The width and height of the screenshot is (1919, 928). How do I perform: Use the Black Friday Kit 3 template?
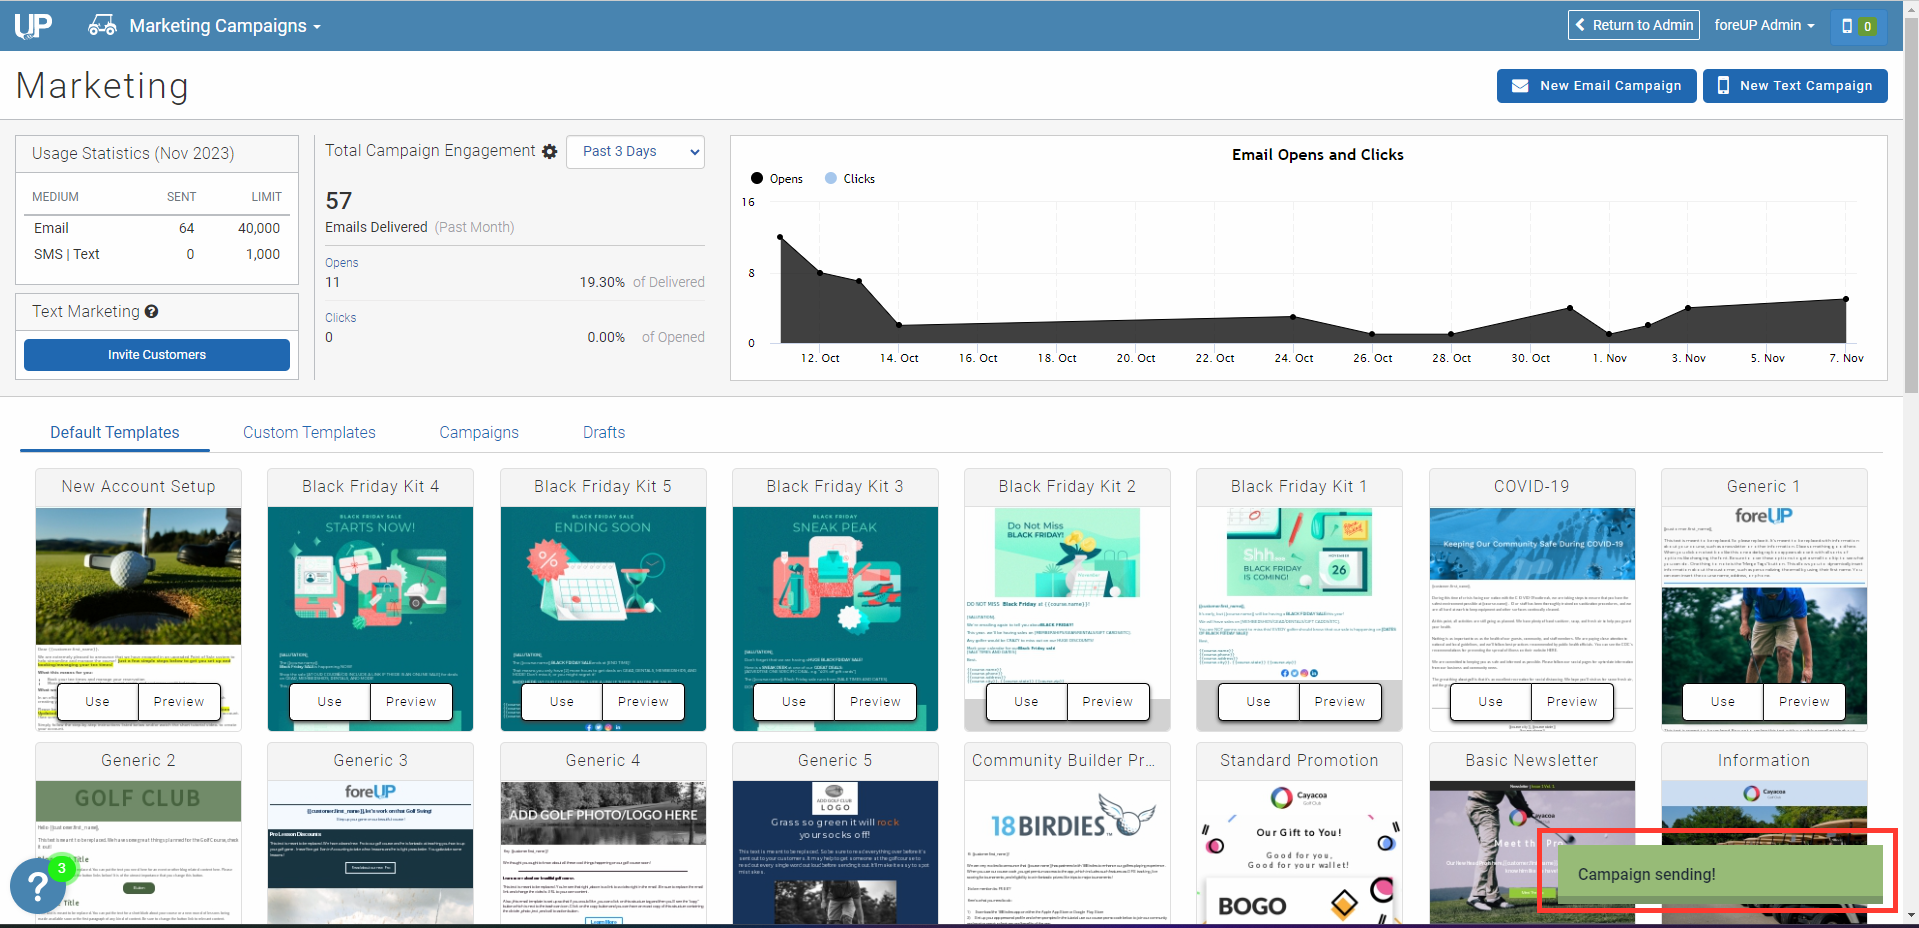pos(794,702)
